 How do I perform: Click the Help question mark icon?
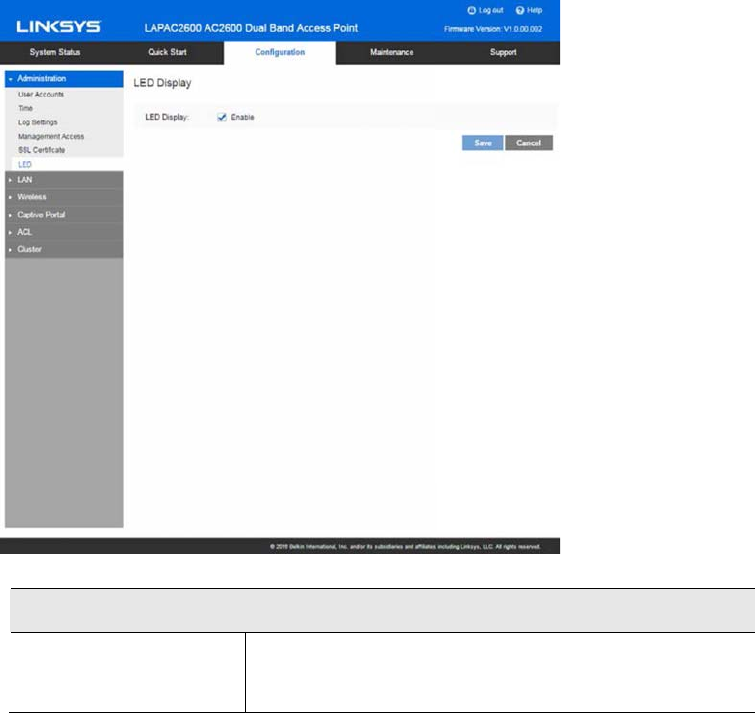tap(520, 10)
